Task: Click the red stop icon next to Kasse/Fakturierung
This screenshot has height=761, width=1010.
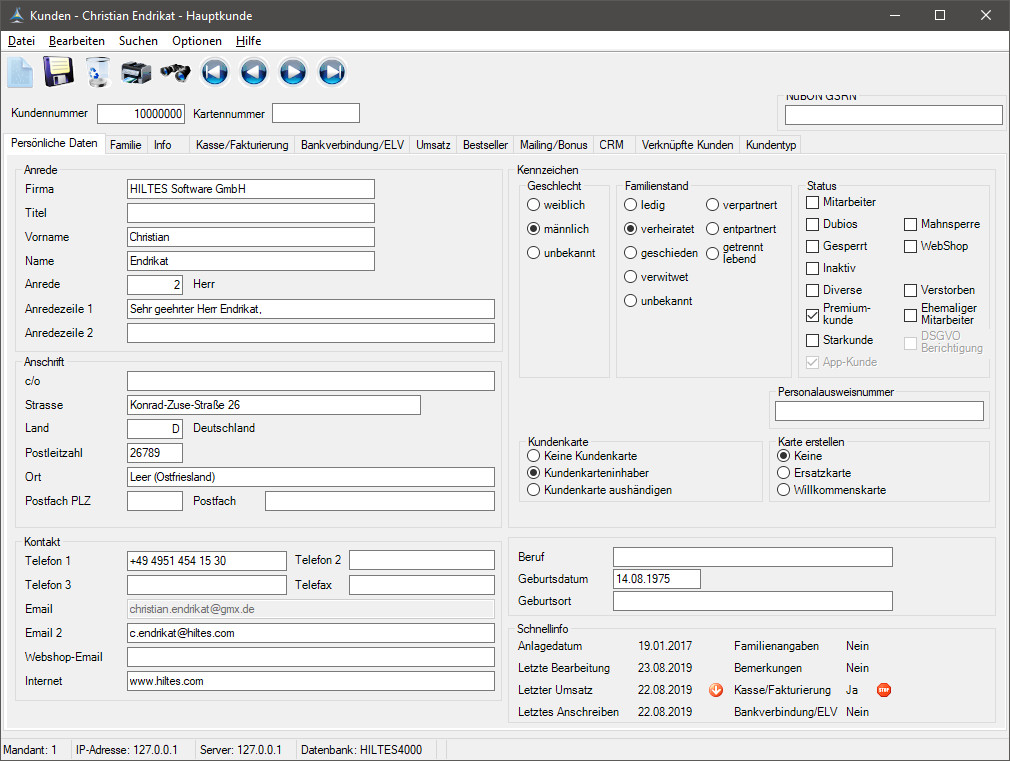Action: (x=884, y=690)
